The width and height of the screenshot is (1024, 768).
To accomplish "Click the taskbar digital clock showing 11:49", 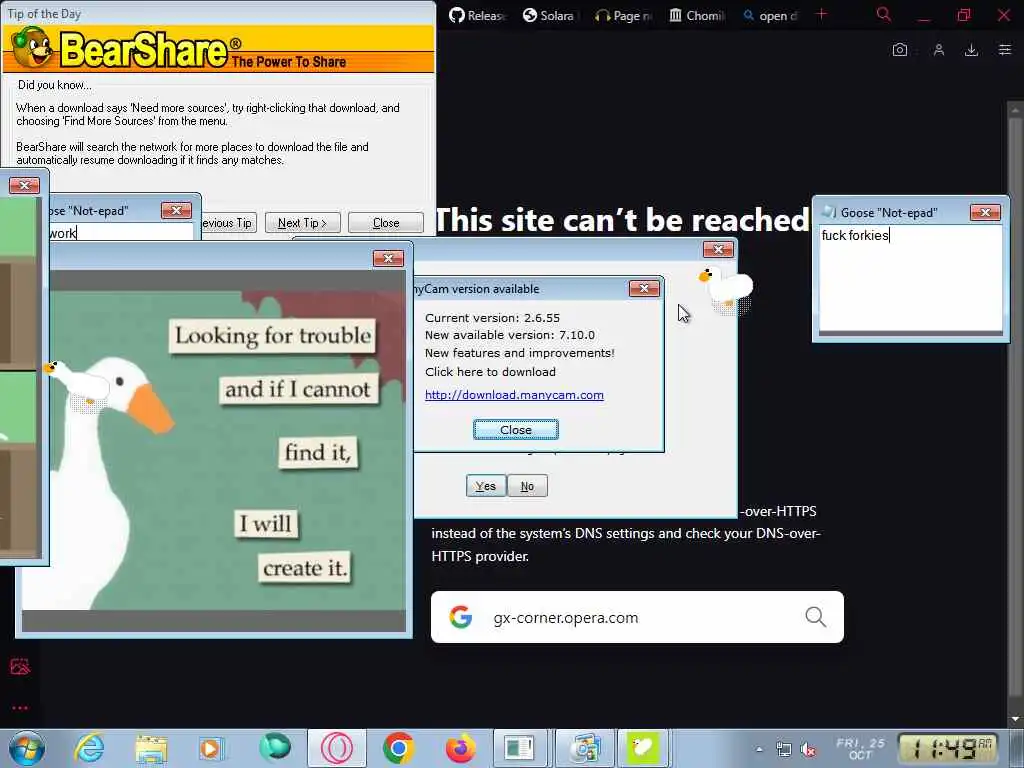I will pos(948,748).
